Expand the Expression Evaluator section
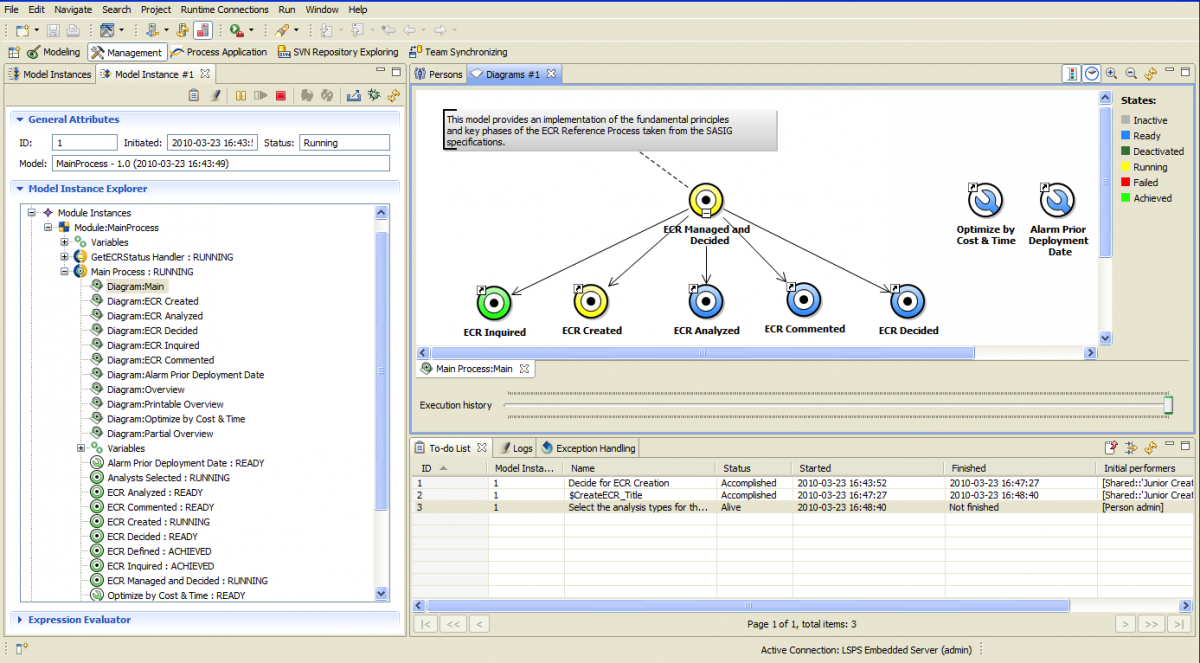 (x=19, y=620)
